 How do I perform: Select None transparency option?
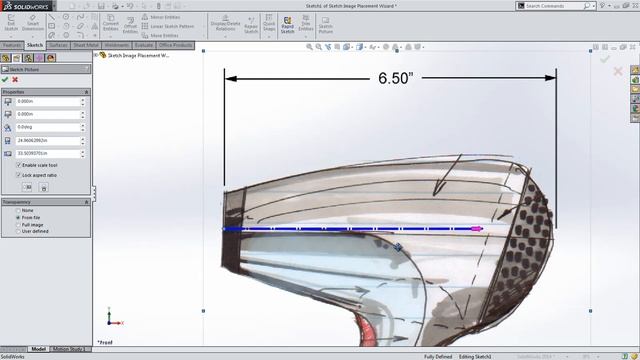tap(18, 211)
